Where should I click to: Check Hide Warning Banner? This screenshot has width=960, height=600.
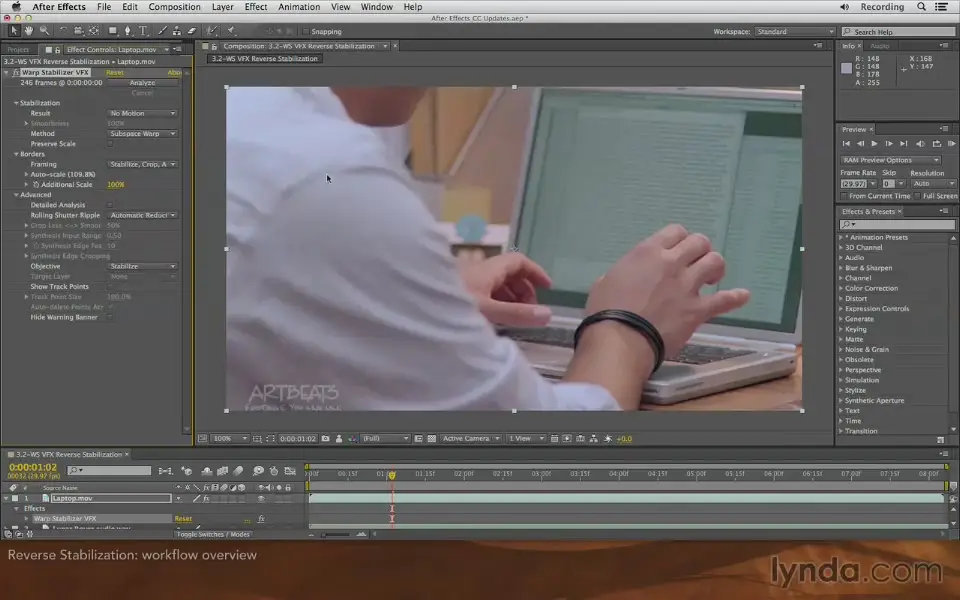110,317
